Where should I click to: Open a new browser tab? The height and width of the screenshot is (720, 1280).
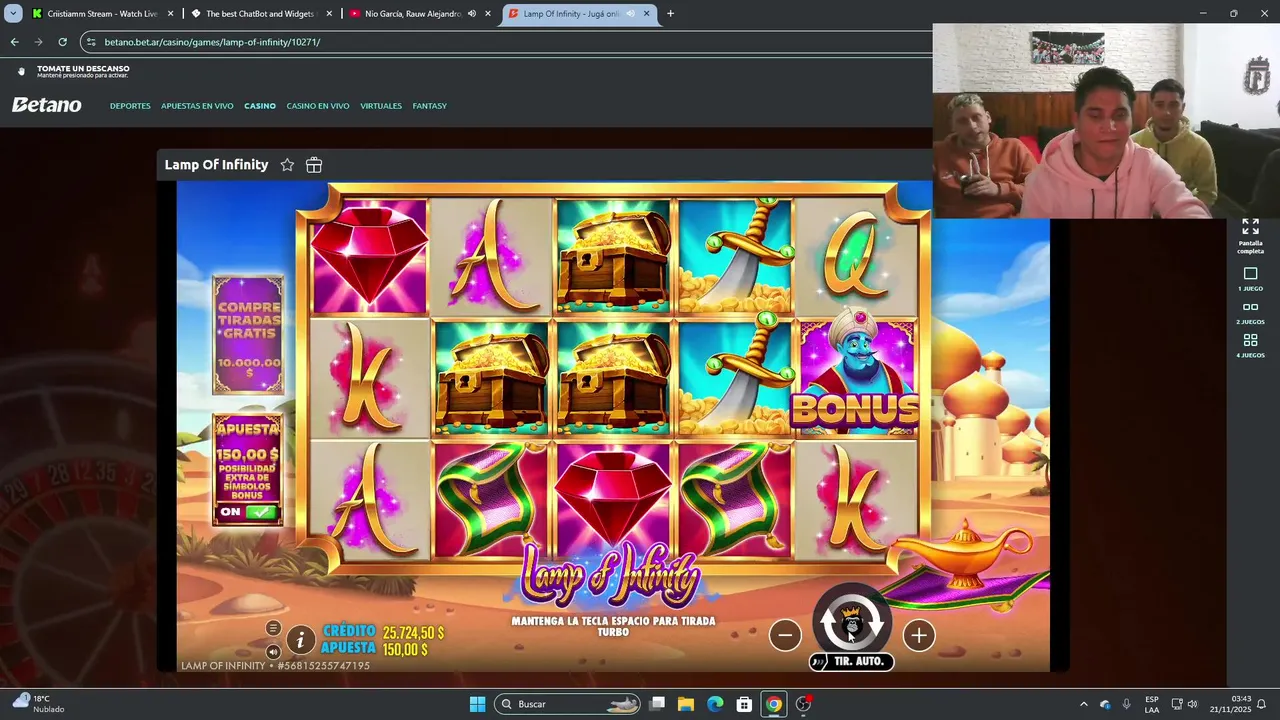coord(670,14)
